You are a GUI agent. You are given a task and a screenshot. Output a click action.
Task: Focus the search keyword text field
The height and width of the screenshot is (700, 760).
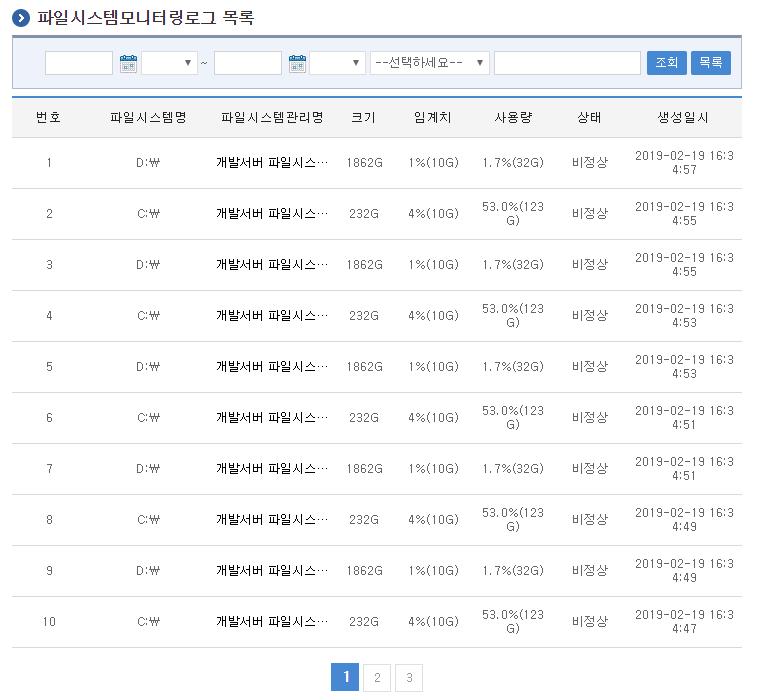click(567, 63)
